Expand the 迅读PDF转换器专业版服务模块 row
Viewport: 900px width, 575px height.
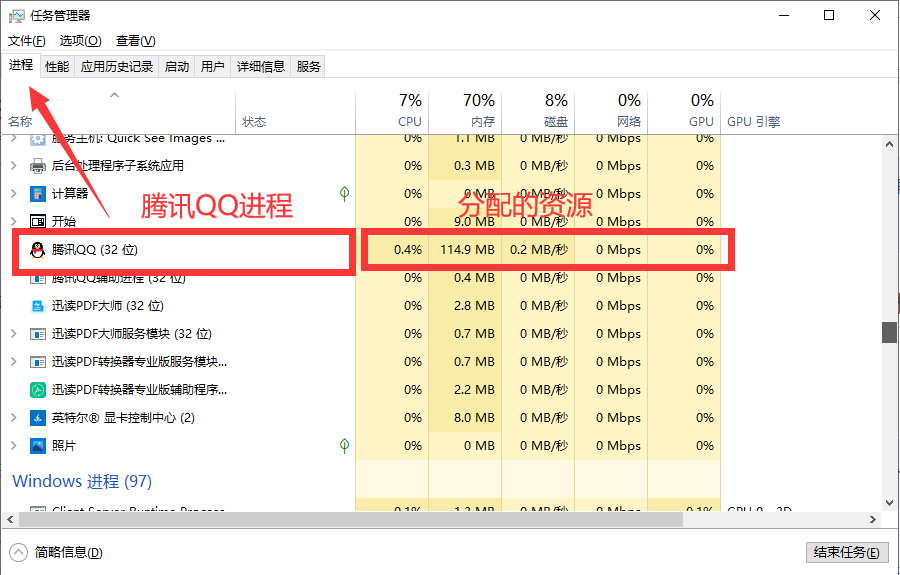[x=14, y=362]
